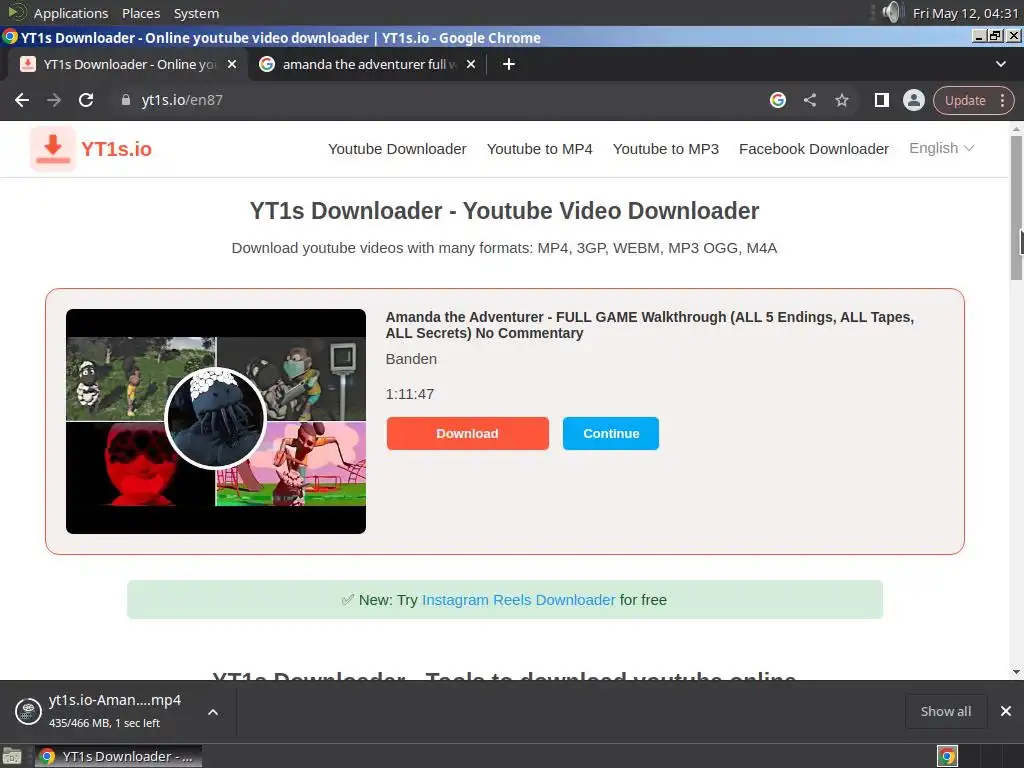Viewport: 1024px width, 768px height.
Task: Bookmark this page with star icon
Action: click(842, 100)
